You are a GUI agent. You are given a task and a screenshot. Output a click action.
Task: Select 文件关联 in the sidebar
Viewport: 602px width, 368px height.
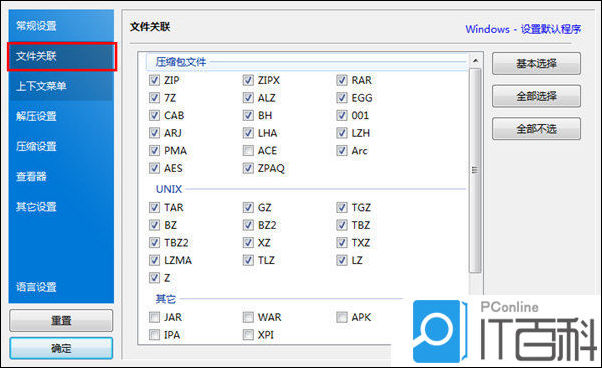(x=61, y=56)
